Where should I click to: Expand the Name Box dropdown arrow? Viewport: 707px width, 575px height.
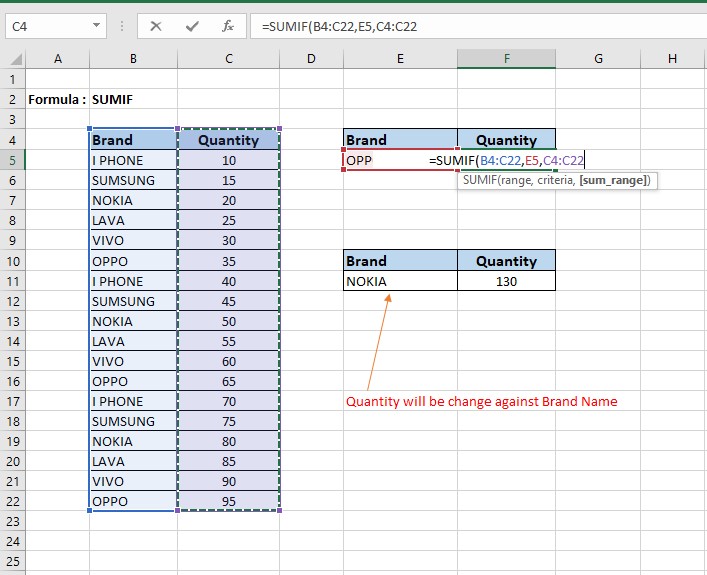(x=97, y=26)
